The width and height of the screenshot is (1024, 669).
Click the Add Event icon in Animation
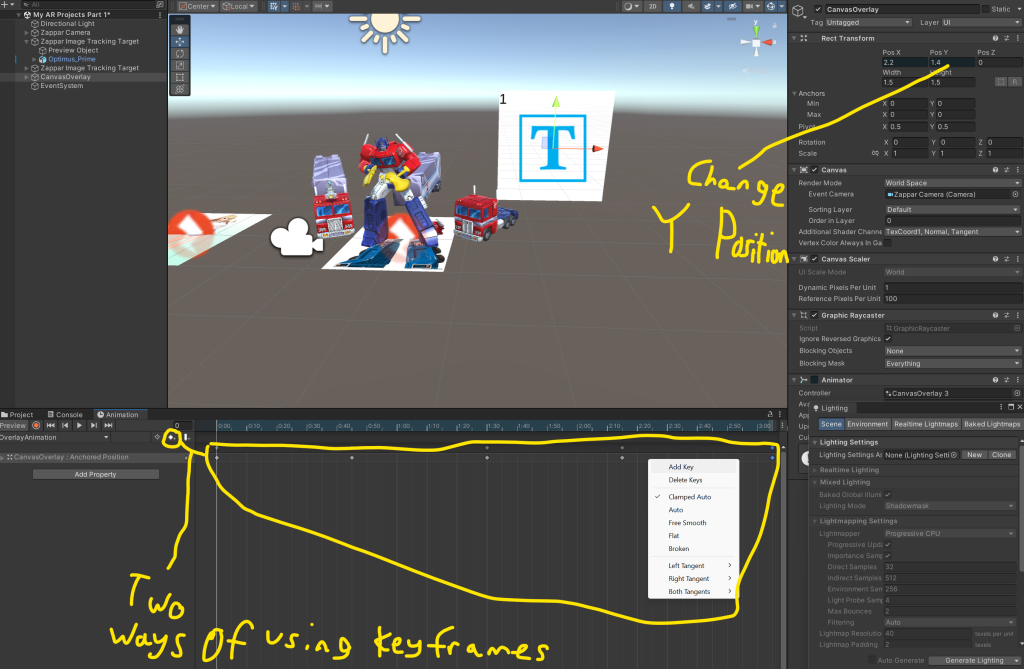click(185, 437)
